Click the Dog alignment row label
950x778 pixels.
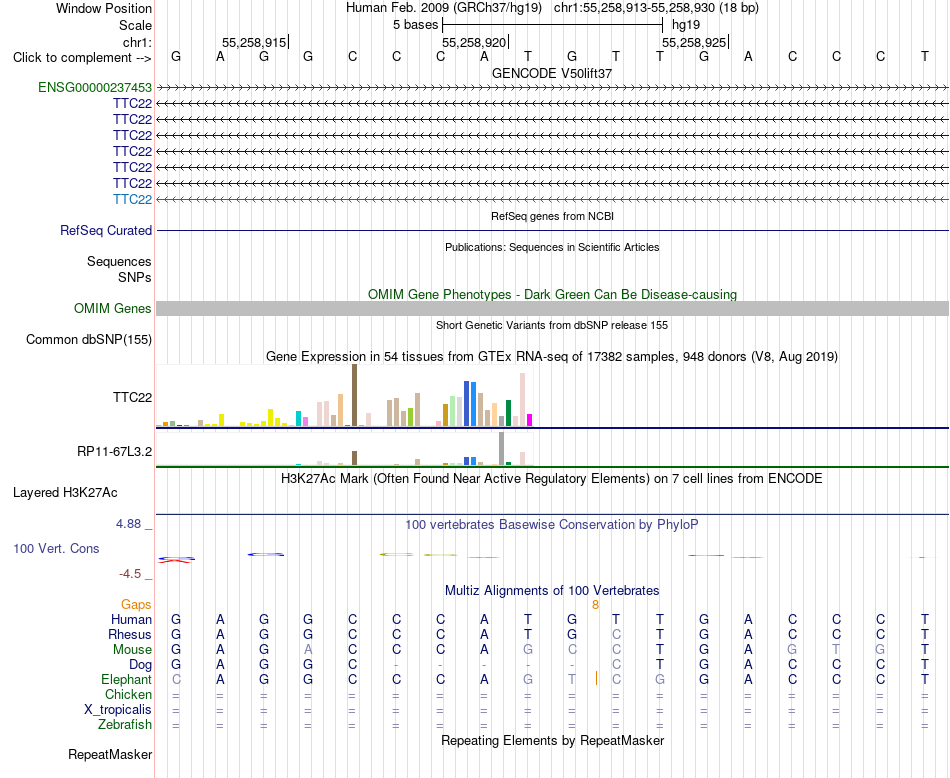coord(141,665)
